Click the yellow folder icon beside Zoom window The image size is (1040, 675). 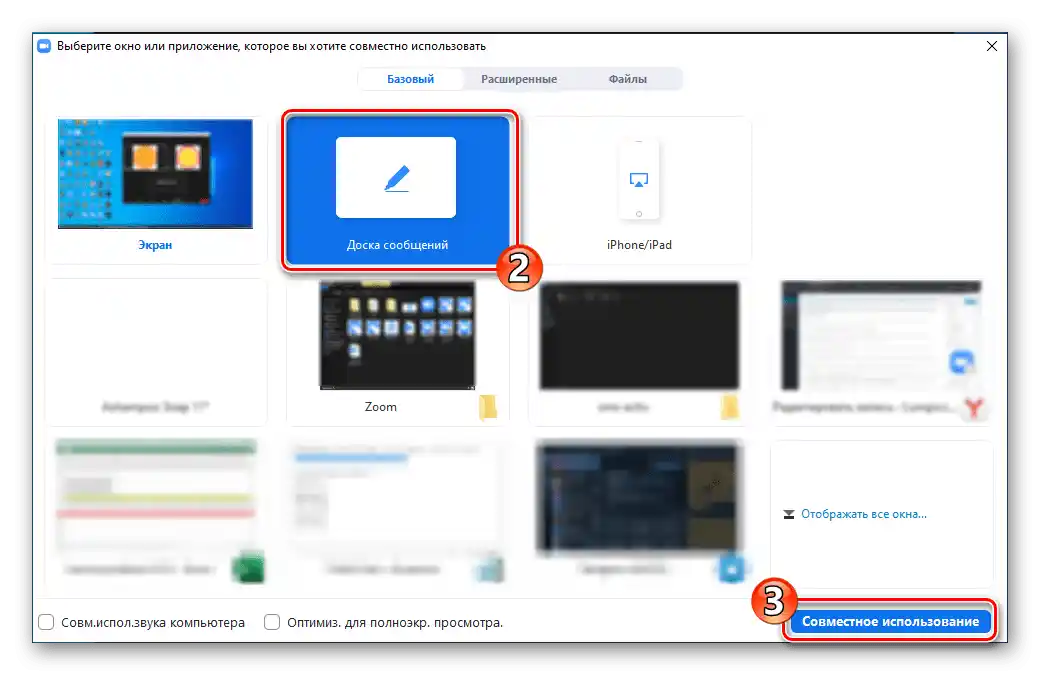tap(487, 407)
